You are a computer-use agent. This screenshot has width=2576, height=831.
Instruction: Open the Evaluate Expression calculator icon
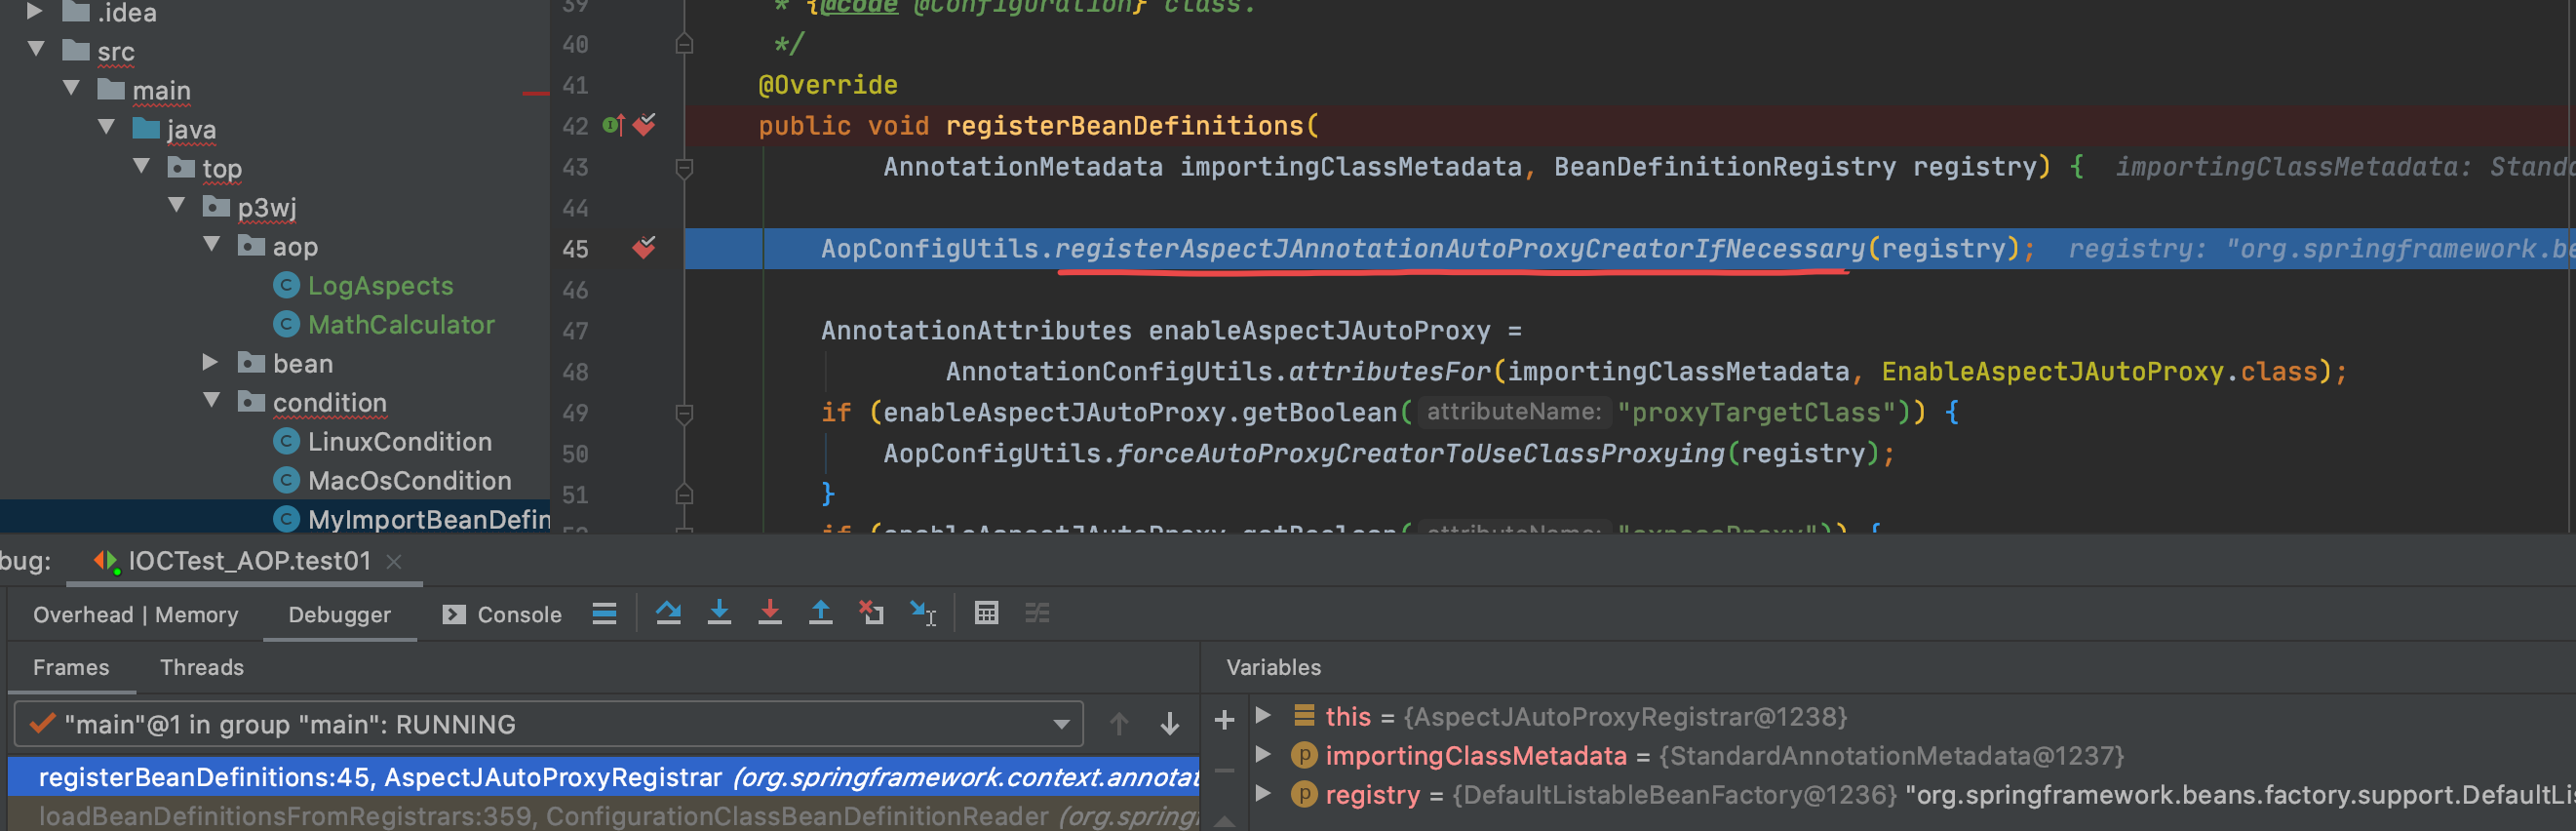(x=986, y=613)
